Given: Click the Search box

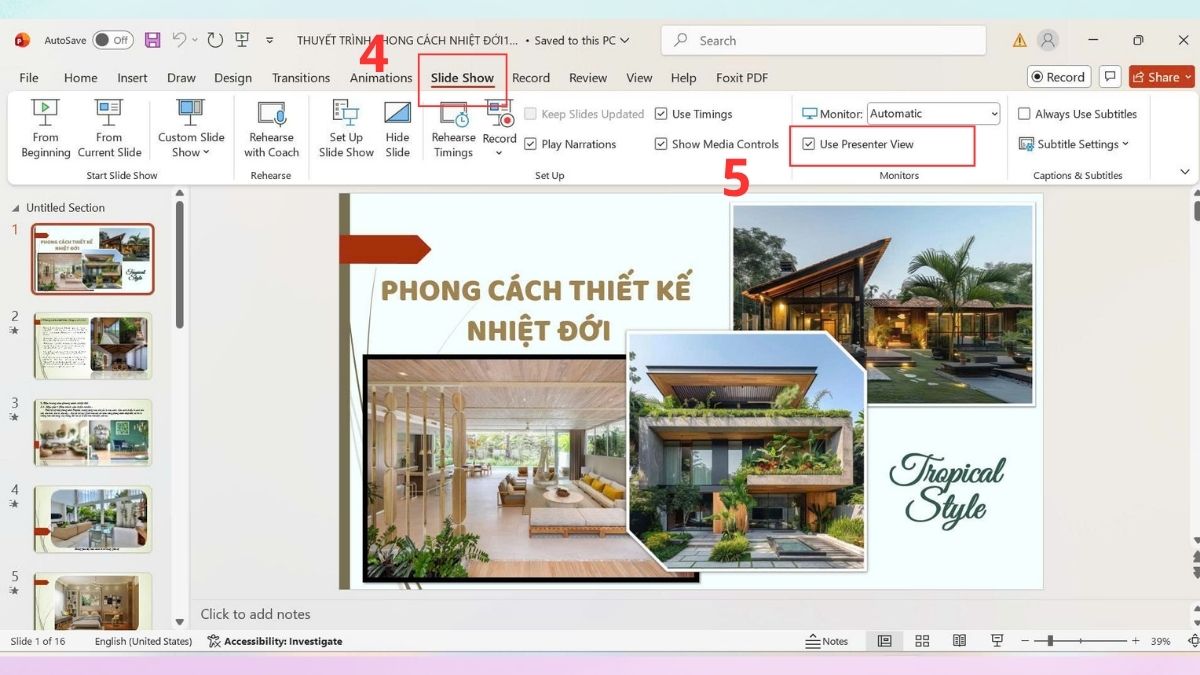Looking at the screenshot, I should pyautogui.click(x=823, y=40).
